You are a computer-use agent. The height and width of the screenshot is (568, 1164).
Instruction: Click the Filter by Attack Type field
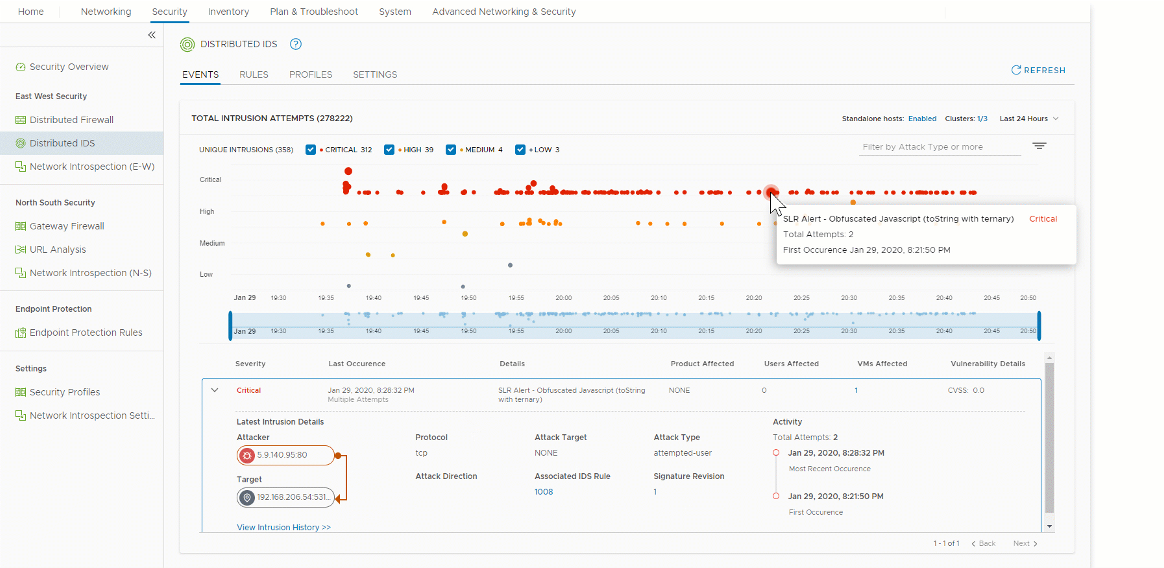(x=938, y=147)
